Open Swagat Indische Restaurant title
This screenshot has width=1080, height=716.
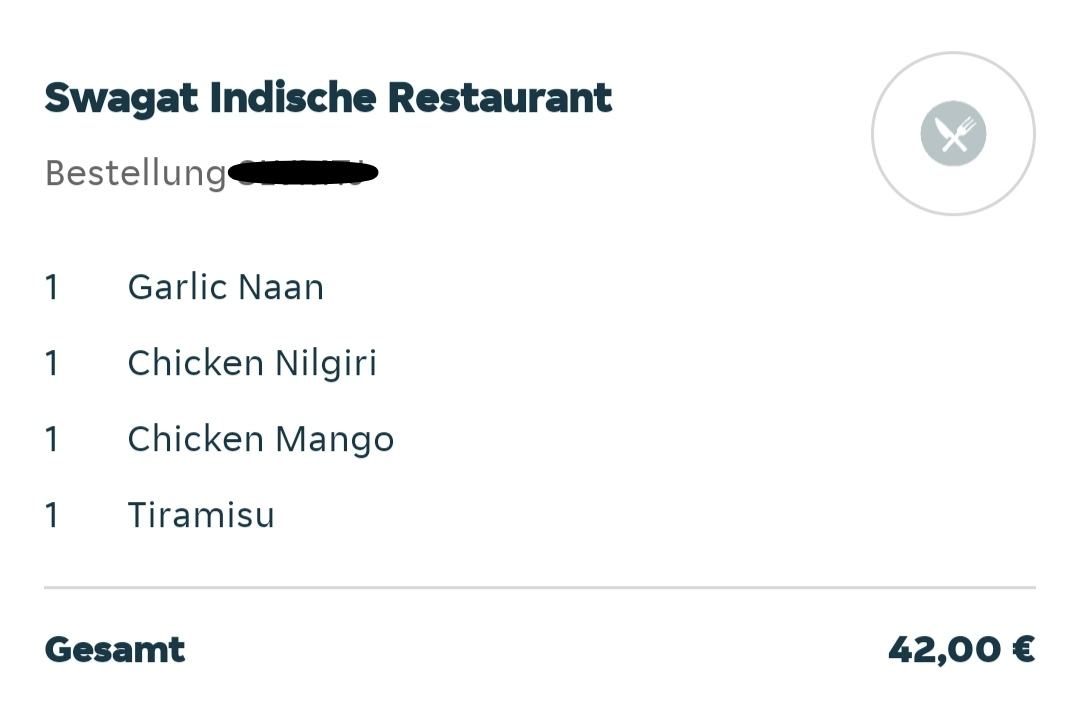coord(328,98)
